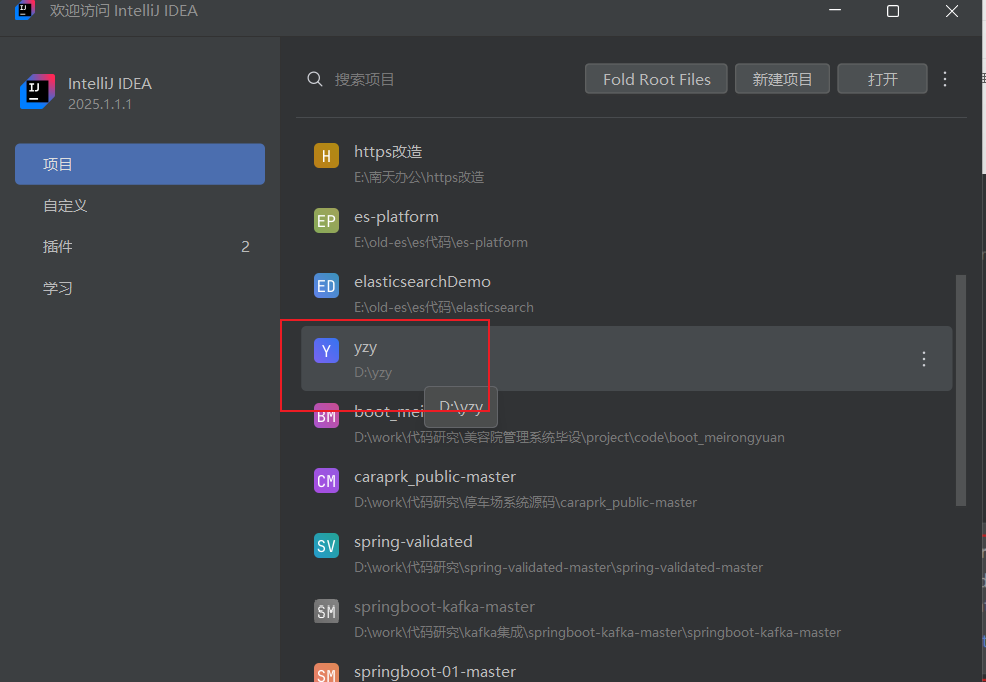Click the https改造 project H icon
This screenshot has height=682, width=986.
click(x=326, y=156)
